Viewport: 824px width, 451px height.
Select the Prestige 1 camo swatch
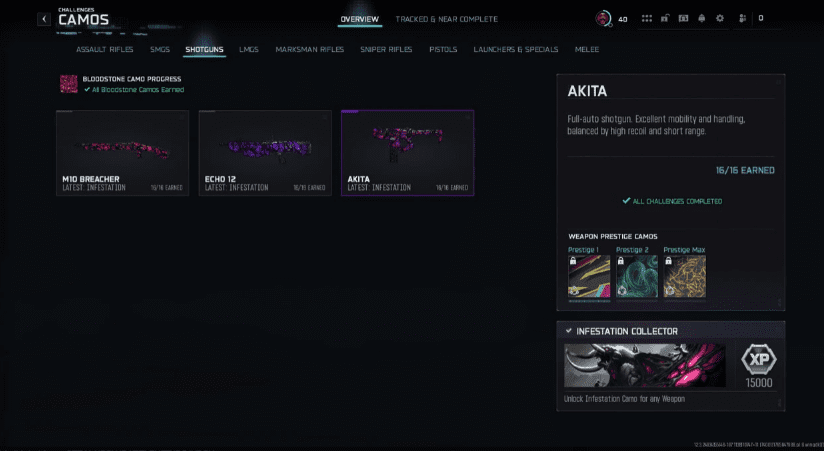pyautogui.click(x=588, y=277)
